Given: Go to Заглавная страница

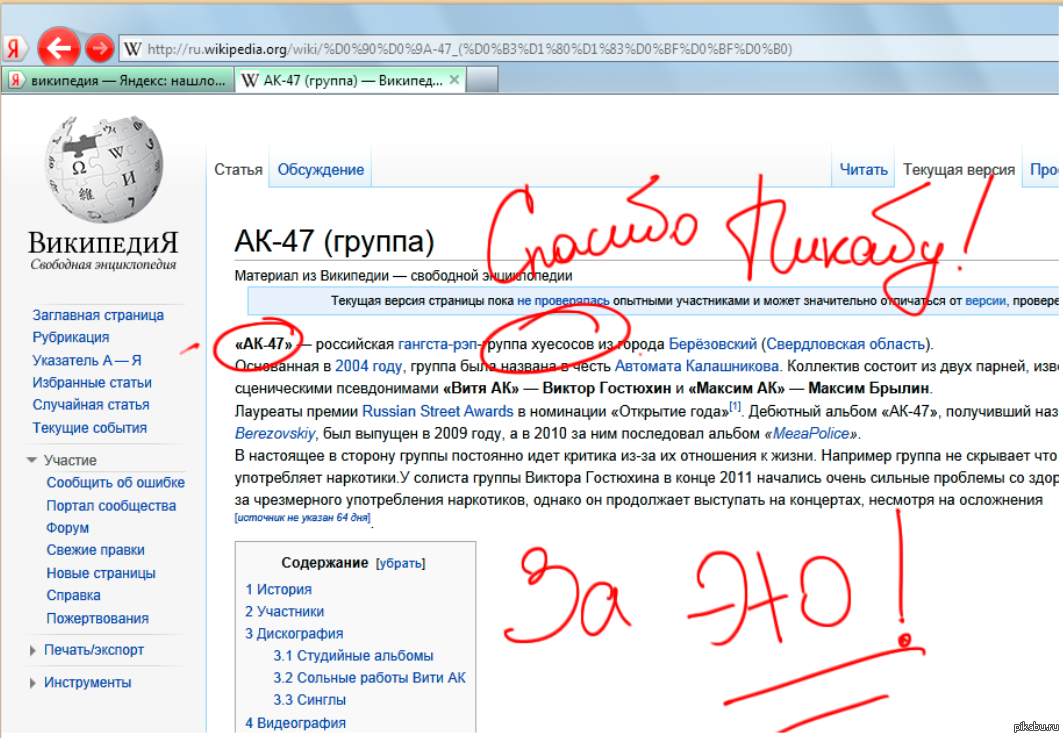Looking at the screenshot, I should [98, 315].
